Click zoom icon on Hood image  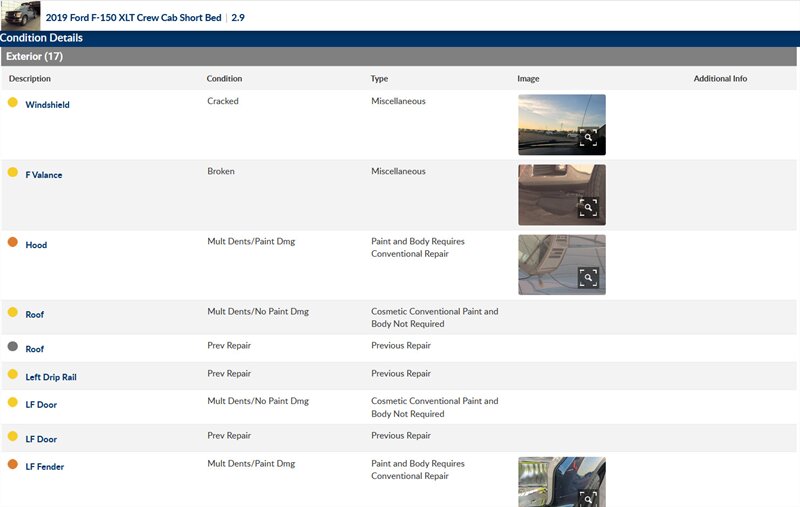(x=589, y=277)
